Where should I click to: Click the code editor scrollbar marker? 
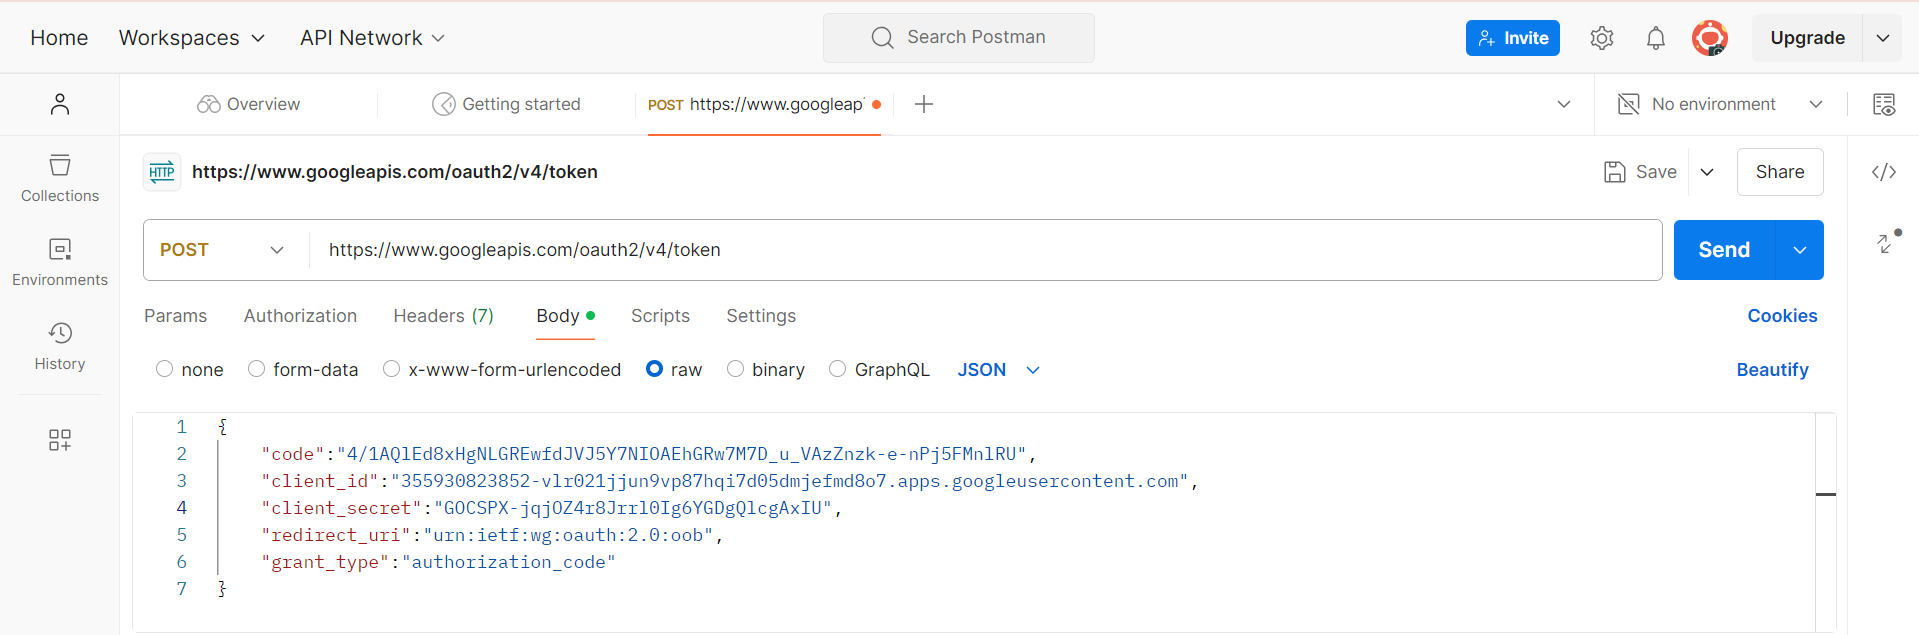point(1826,494)
